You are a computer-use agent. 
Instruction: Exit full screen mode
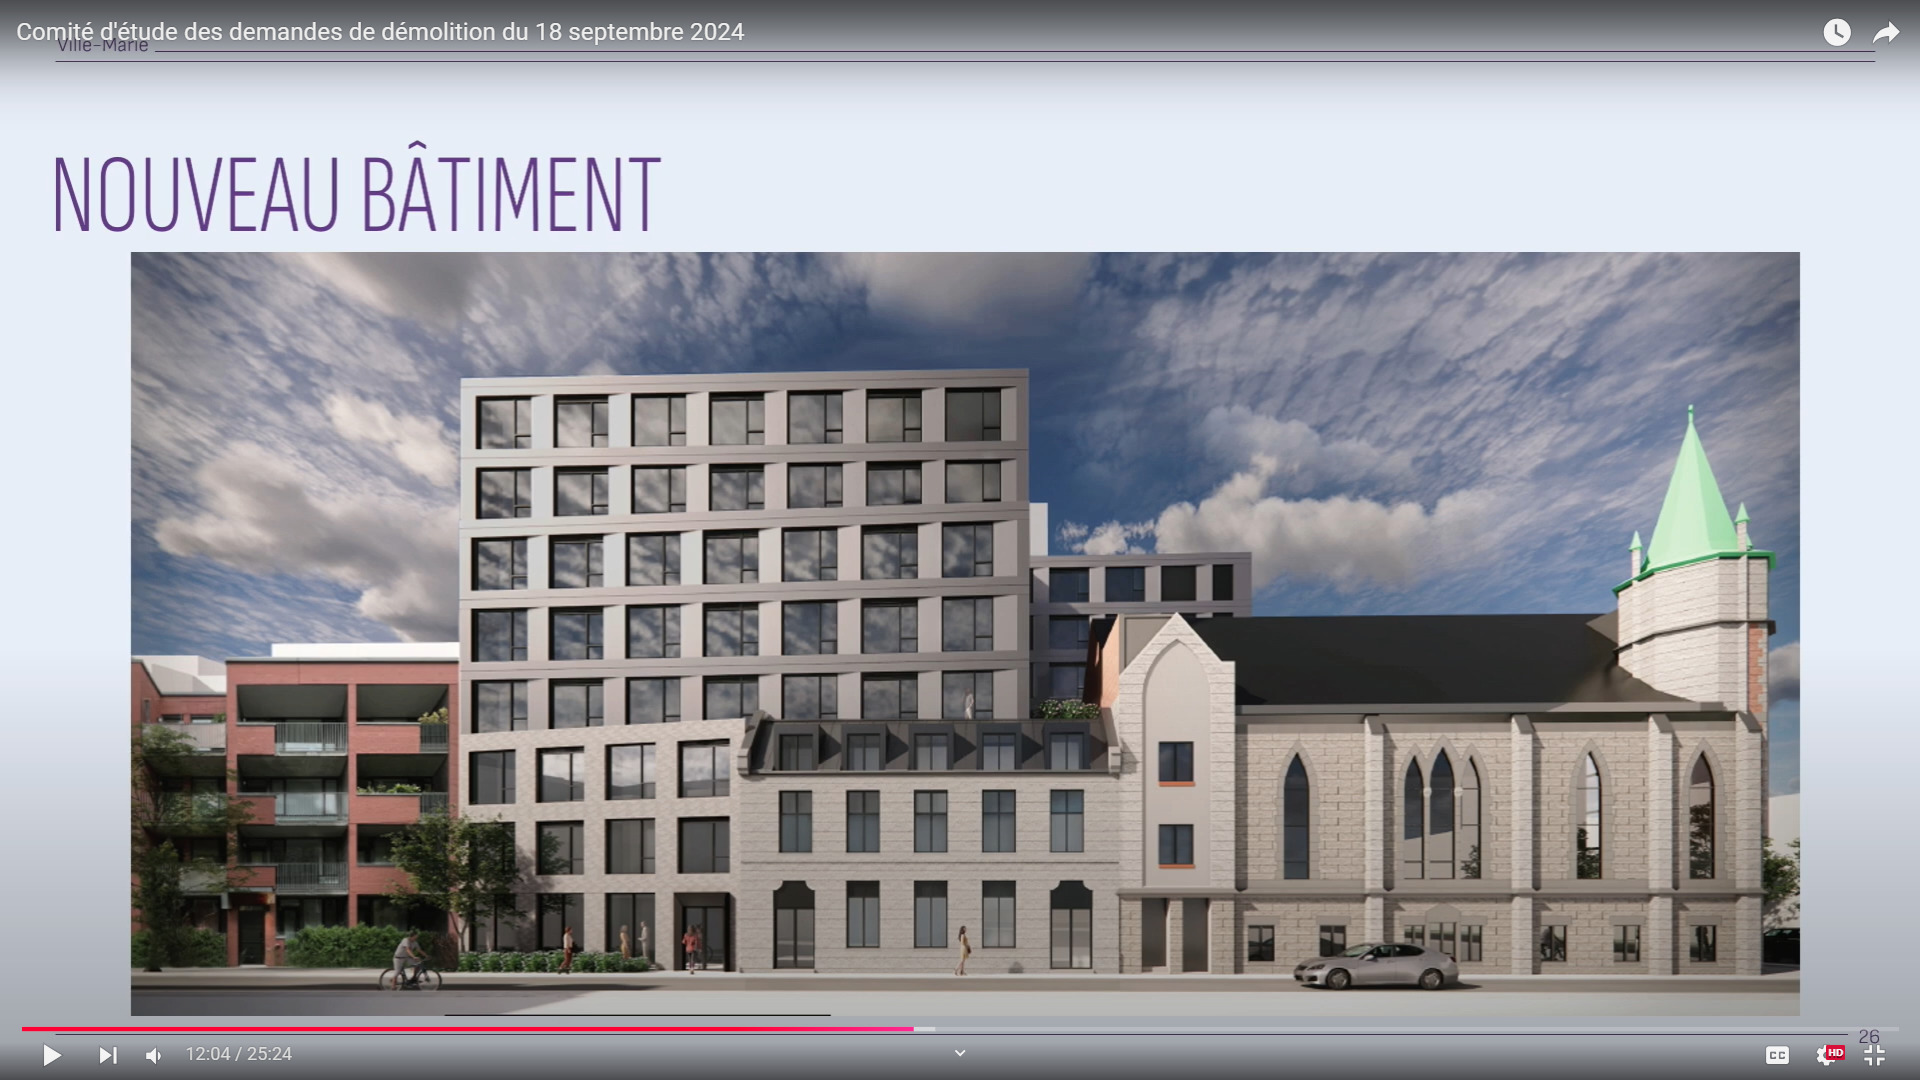tap(1875, 1055)
